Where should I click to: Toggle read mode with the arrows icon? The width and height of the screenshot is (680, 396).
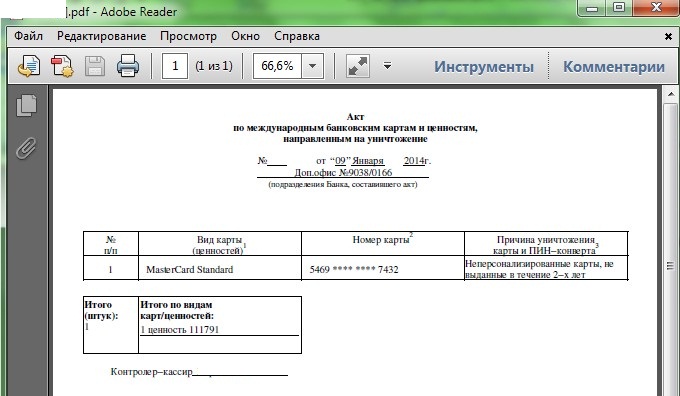point(358,66)
